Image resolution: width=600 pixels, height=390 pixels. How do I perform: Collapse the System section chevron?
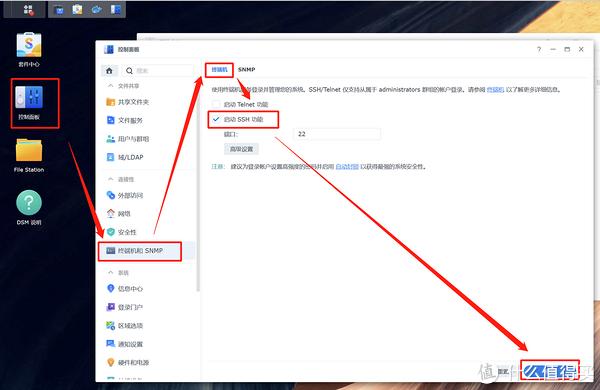tap(111, 273)
